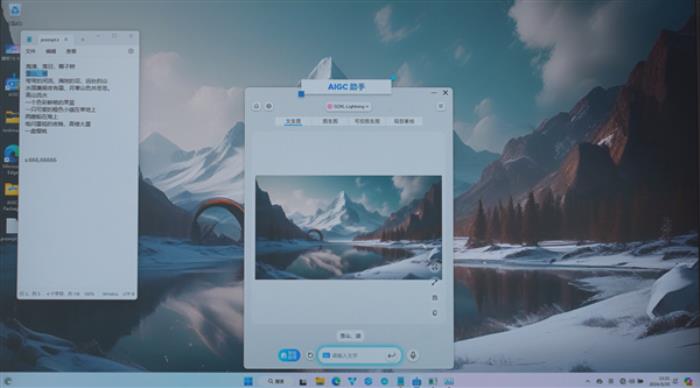Open the 编辑 menu in Notepad

pos(51,51)
